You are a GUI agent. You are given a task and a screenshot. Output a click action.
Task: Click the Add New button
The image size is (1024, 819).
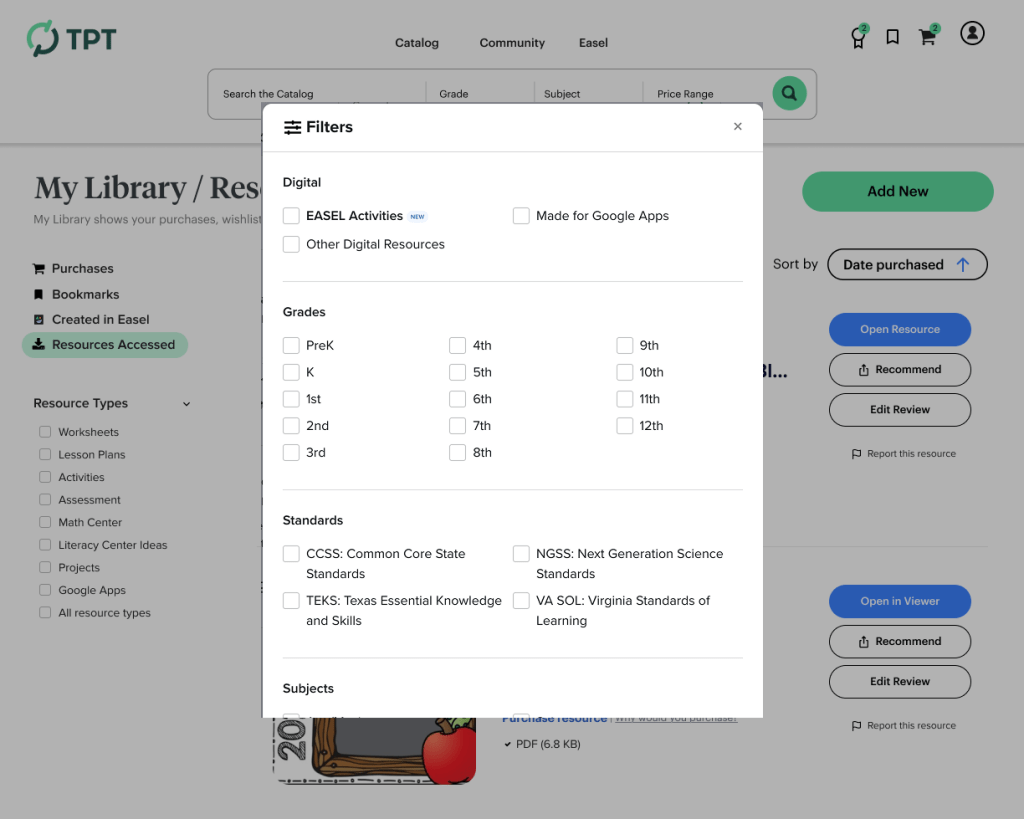(897, 191)
